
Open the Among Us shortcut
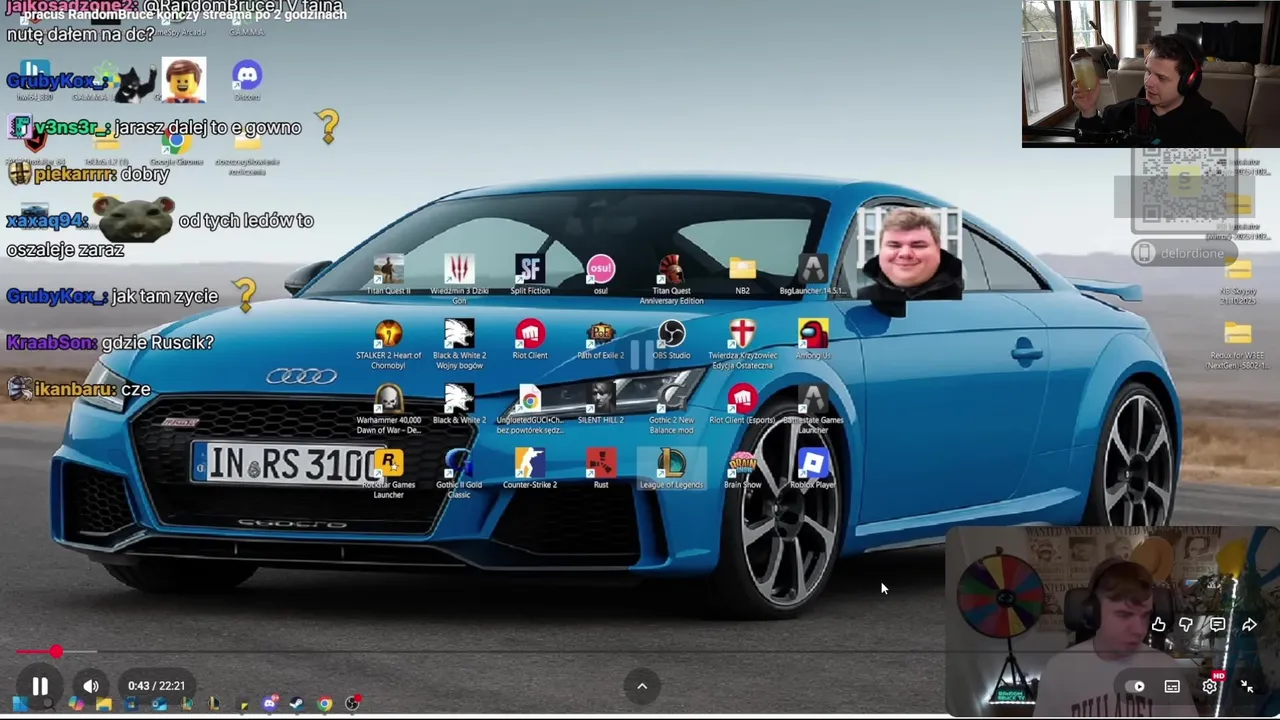(813, 340)
